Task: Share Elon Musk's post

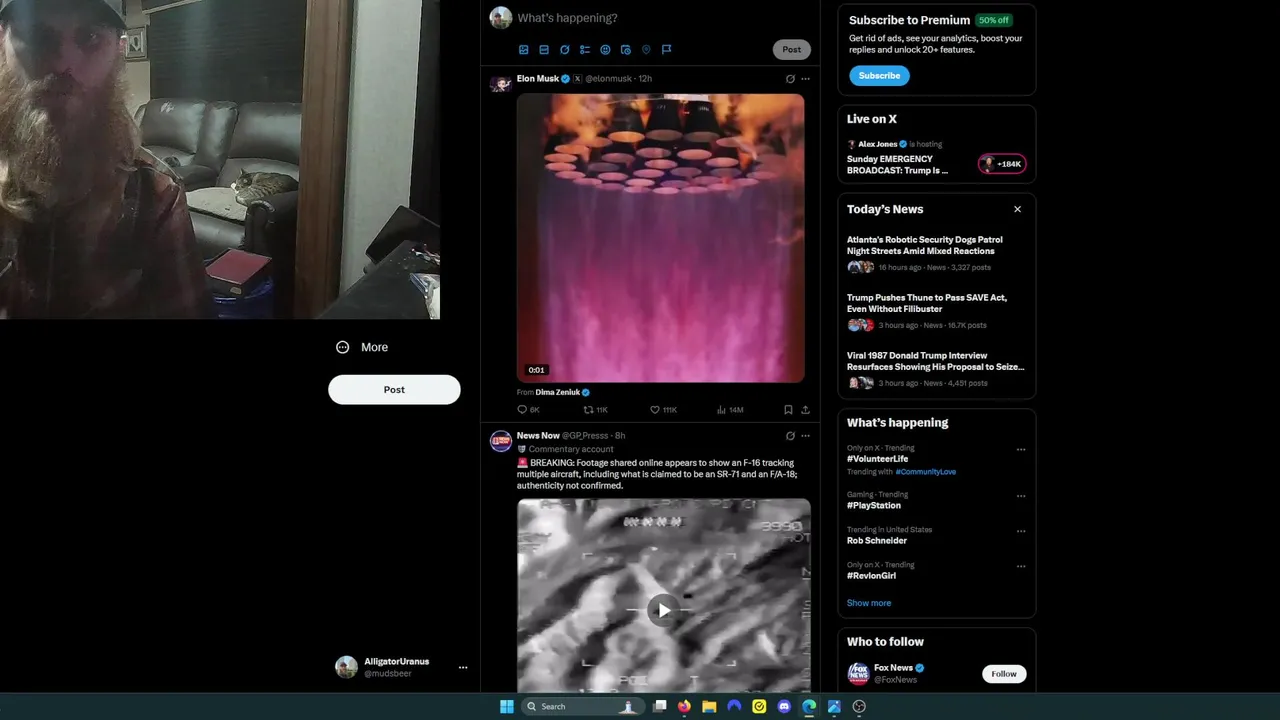Action: point(805,410)
